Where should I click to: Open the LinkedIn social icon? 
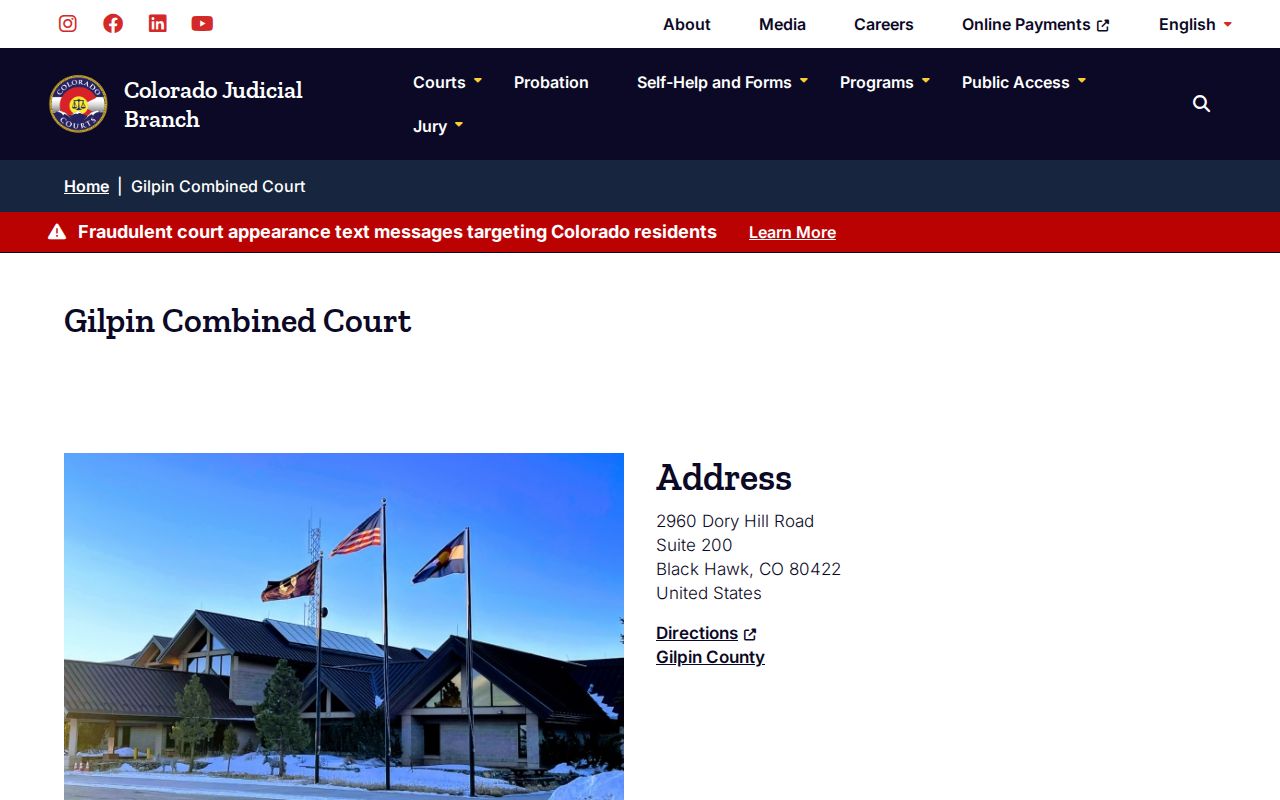click(157, 23)
